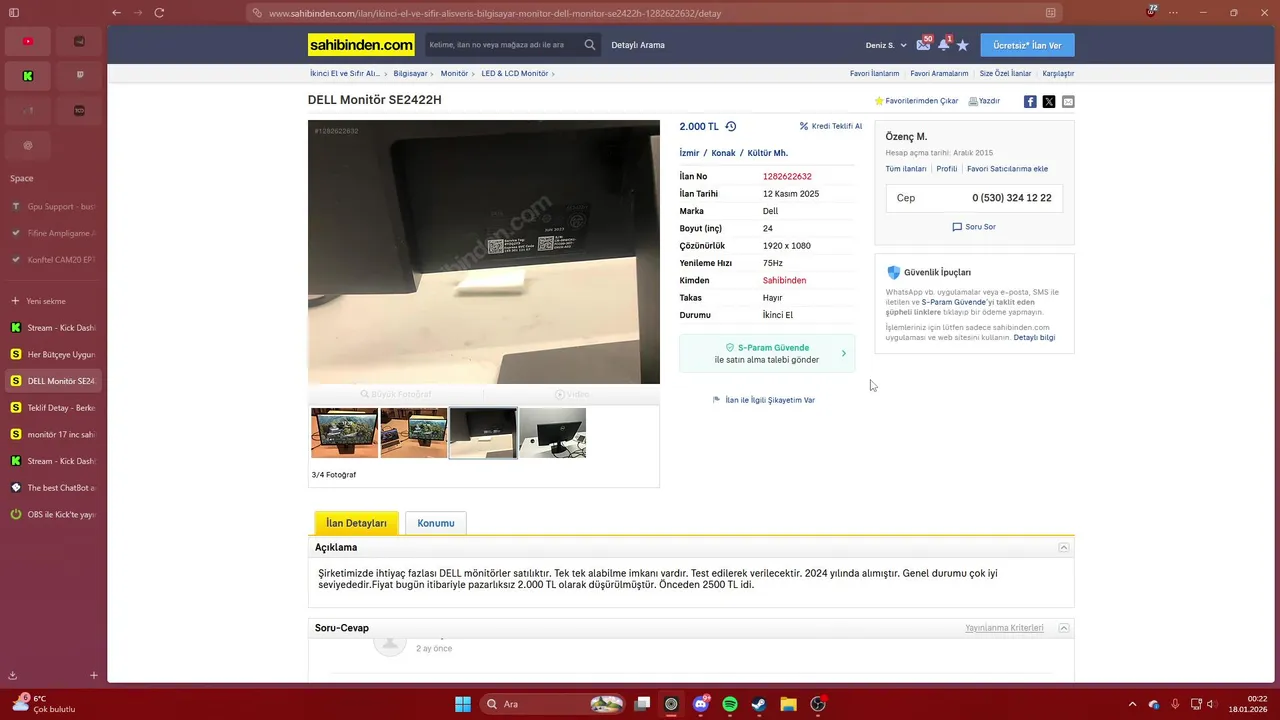Open Bilgisayar breadcrumb category

tap(410, 73)
